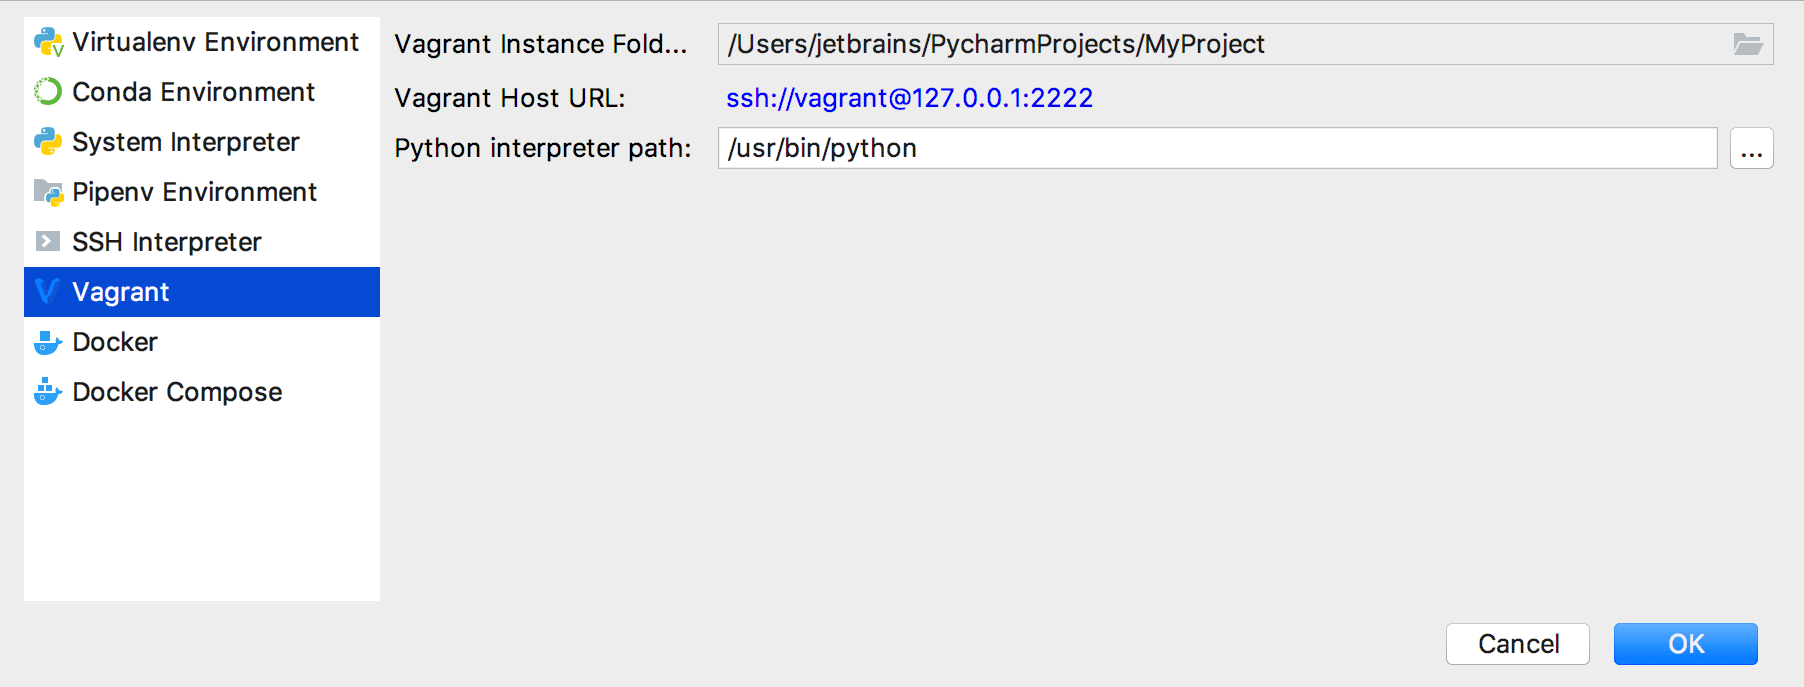Viewport: 1804px width, 687px height.
Task: Select the Virtualenv Environment icon
Action: (x=46, y=42)
